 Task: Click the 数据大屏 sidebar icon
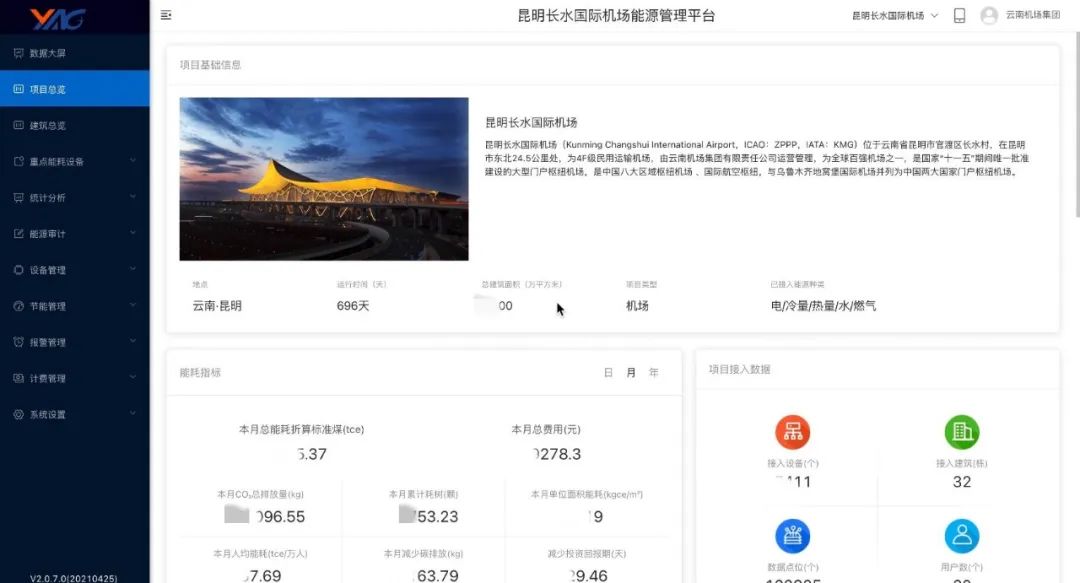(x=19, y=53)
